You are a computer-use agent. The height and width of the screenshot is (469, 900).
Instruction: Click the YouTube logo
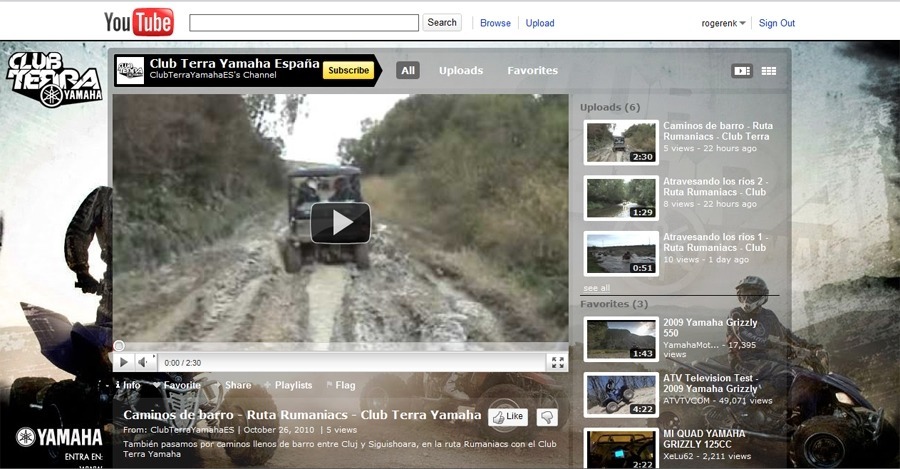click(x=138, y=22)
